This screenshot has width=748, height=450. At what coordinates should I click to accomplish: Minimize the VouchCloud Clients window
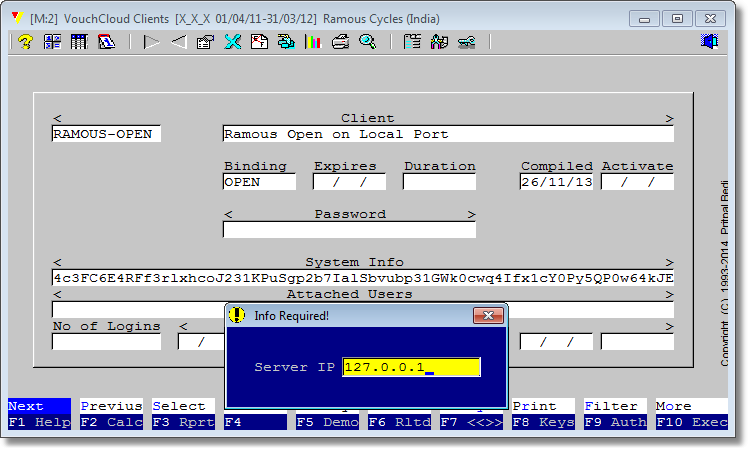[644, 19]
